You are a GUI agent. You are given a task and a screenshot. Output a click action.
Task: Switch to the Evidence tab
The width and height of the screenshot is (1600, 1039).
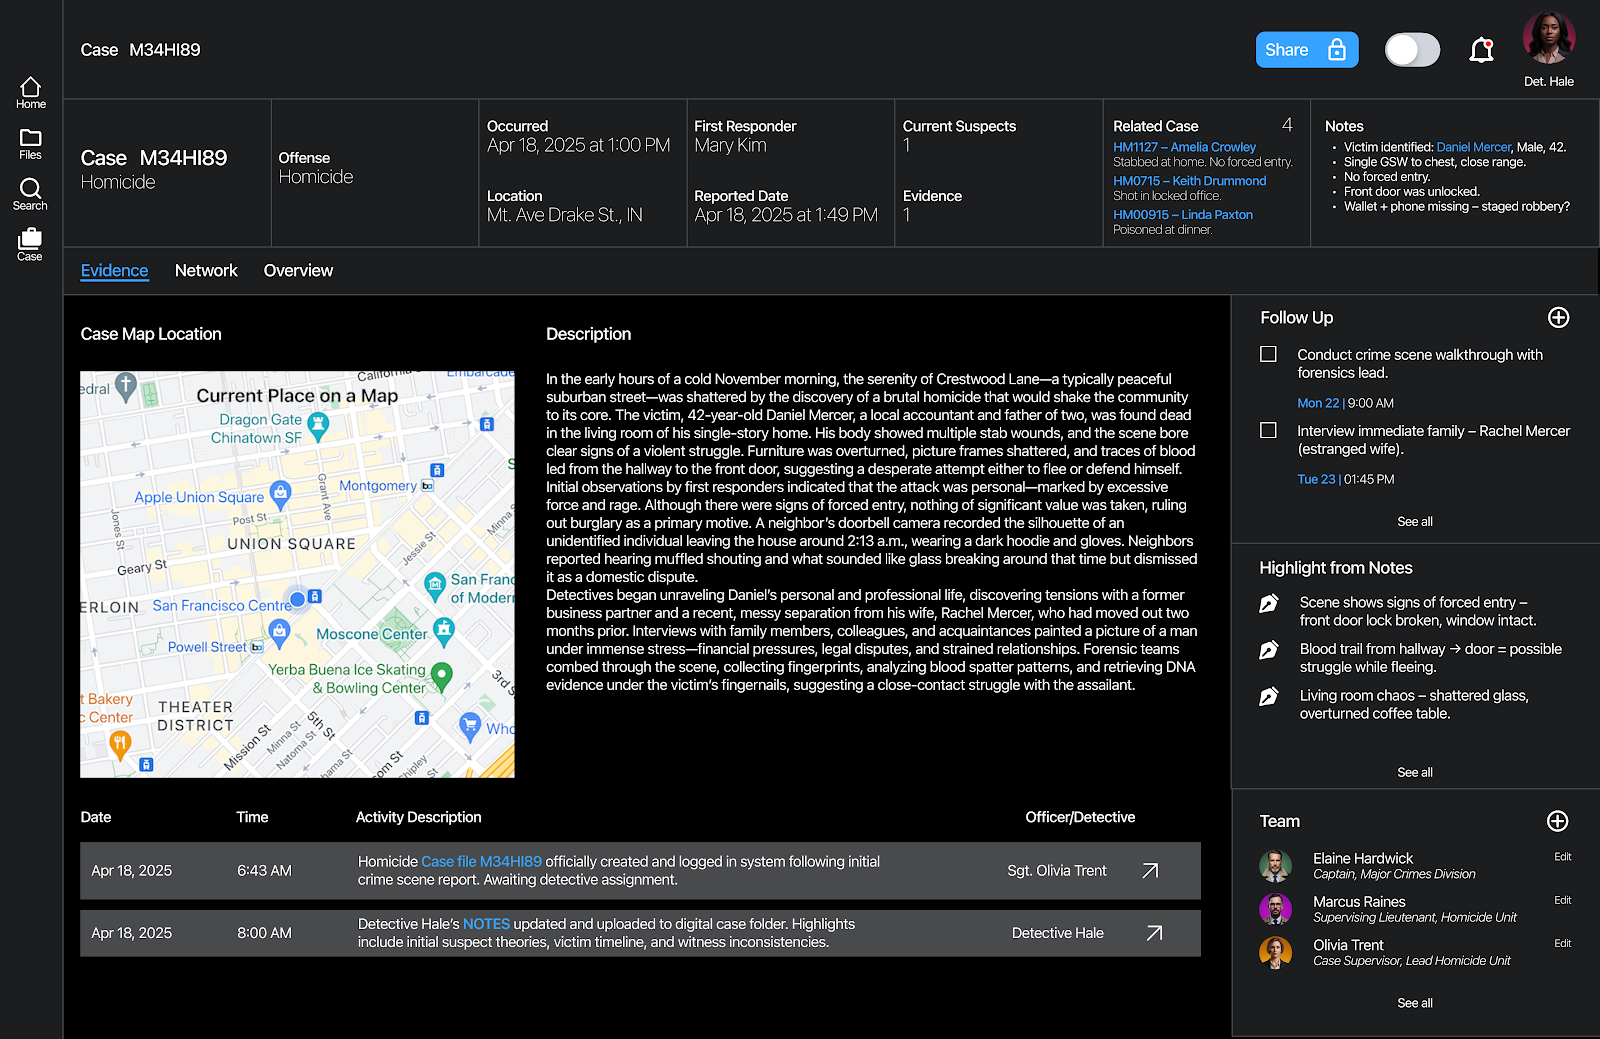pyautogui.click(x=114, y=270)
